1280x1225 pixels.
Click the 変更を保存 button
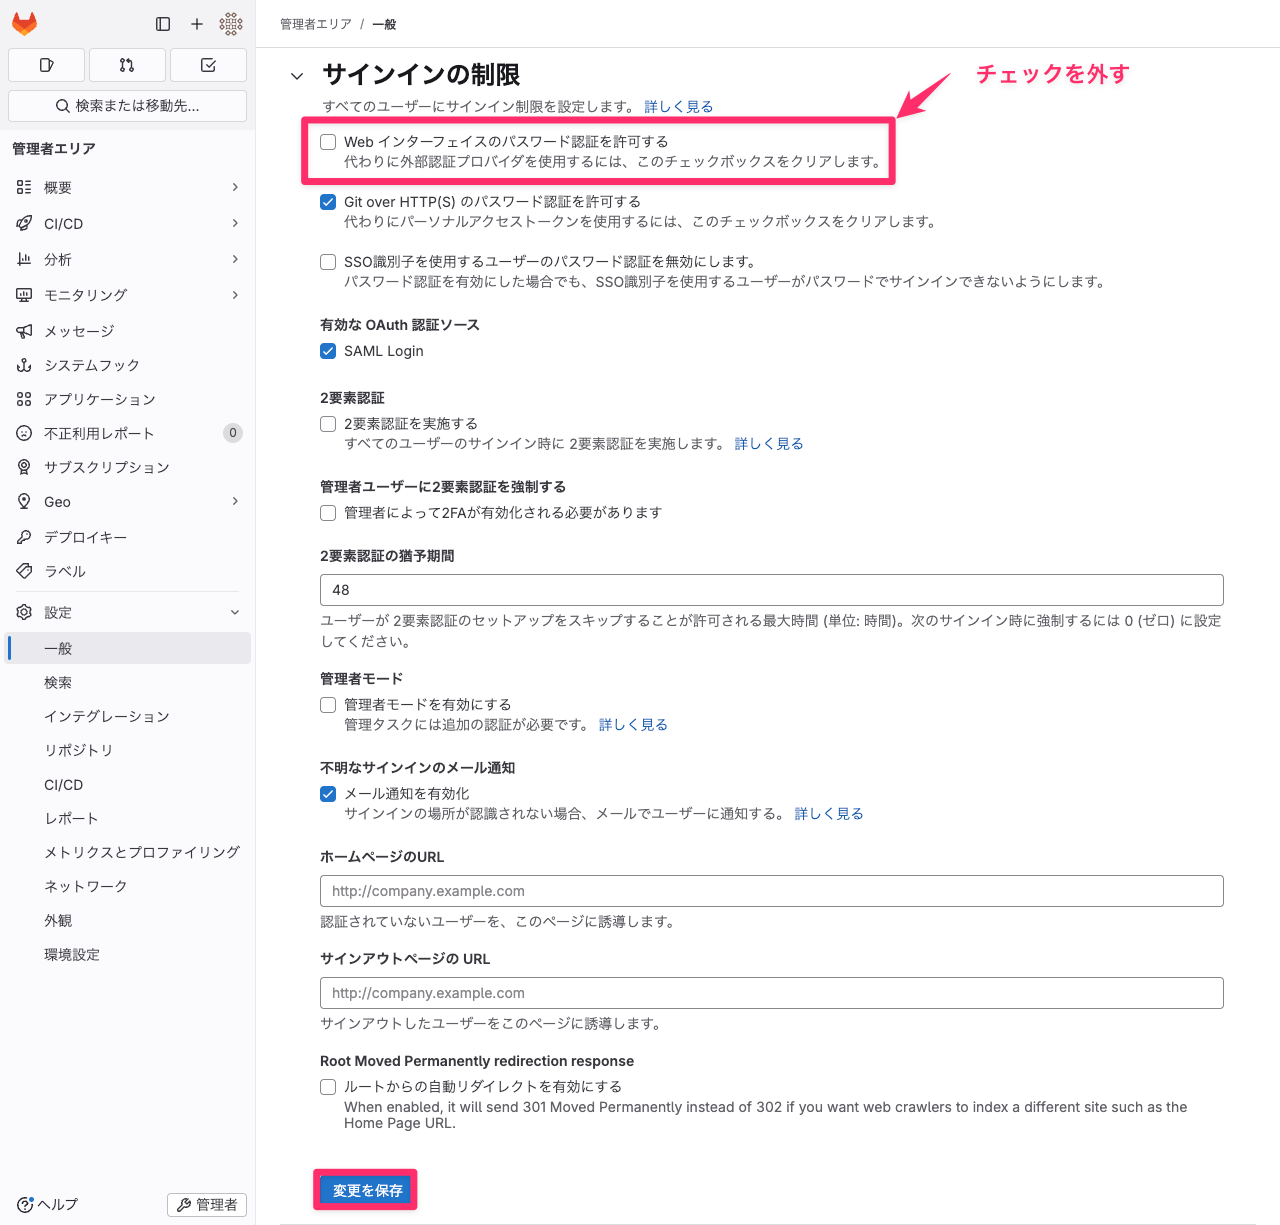(x=367, y=1190)
